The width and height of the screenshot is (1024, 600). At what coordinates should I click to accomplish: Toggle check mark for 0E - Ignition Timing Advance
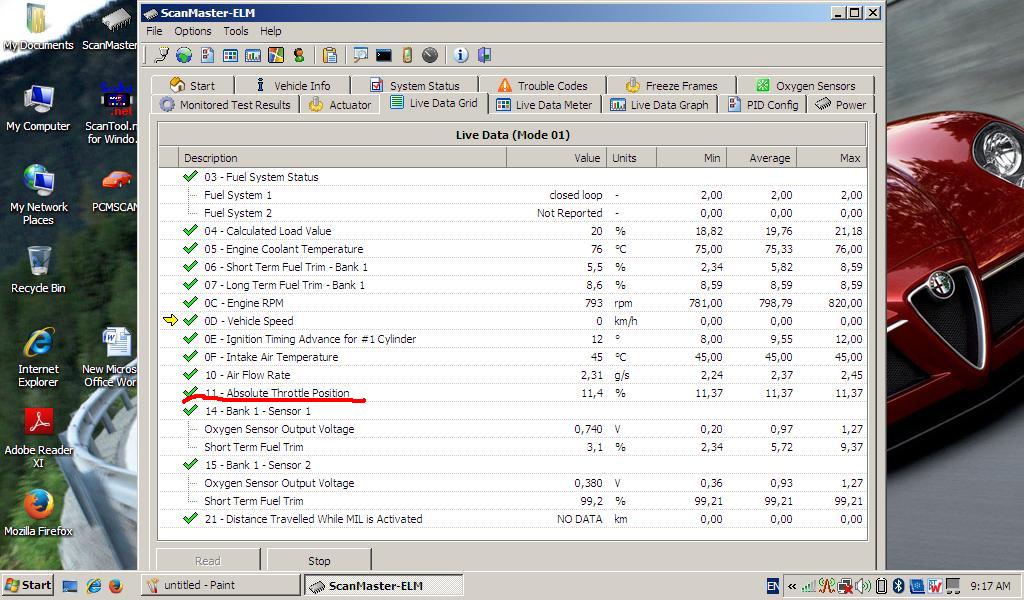[x=190, y=338]
